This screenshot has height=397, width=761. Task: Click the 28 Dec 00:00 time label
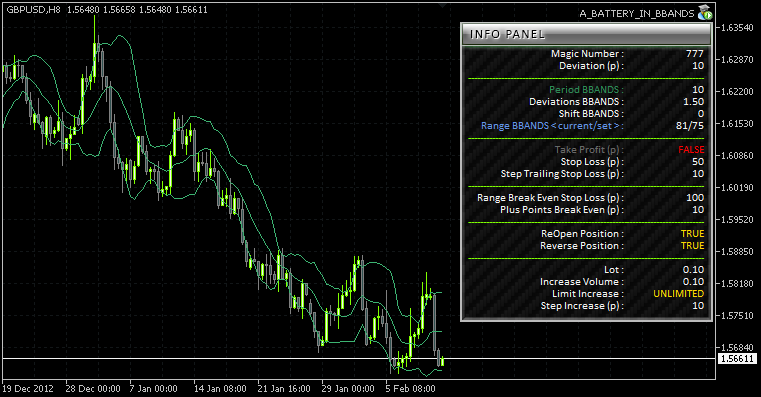(93, 389)
